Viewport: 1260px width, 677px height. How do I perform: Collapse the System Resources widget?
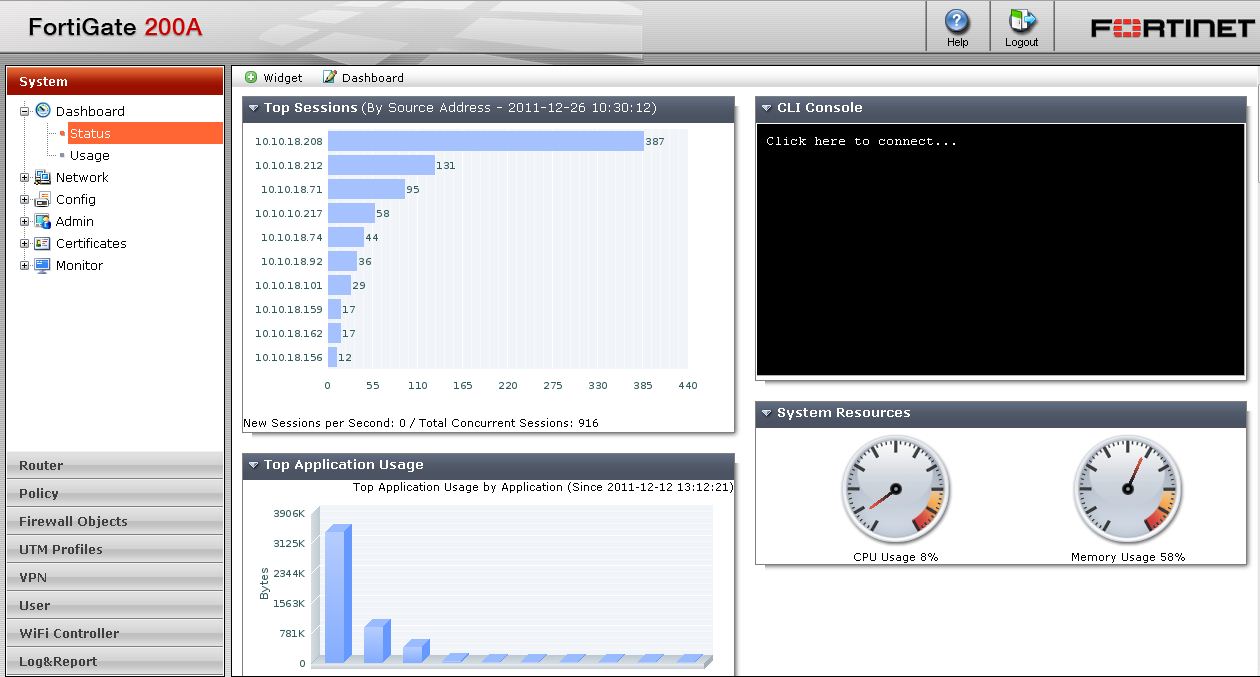pos(767,413)
